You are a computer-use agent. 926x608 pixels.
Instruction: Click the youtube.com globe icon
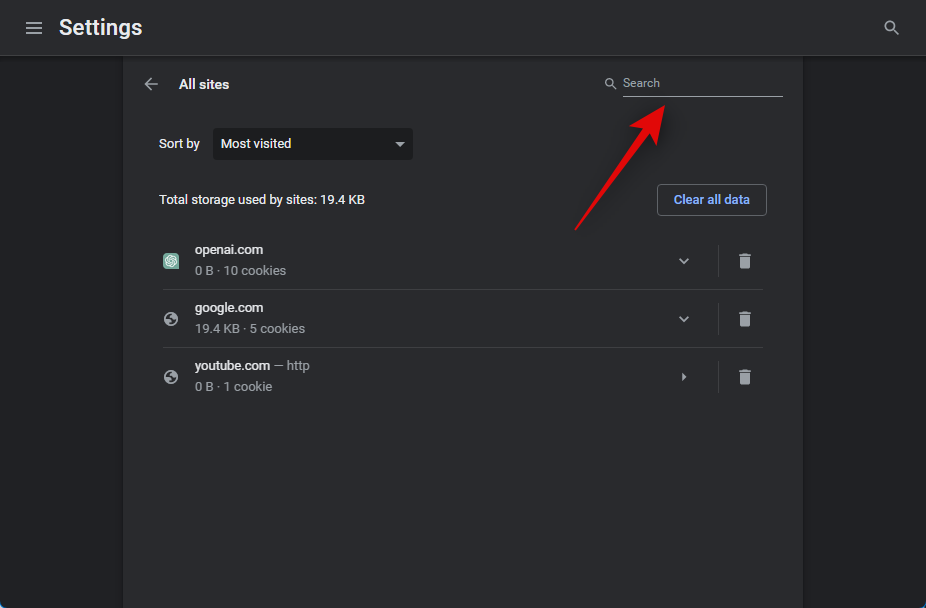pos(171,377)
